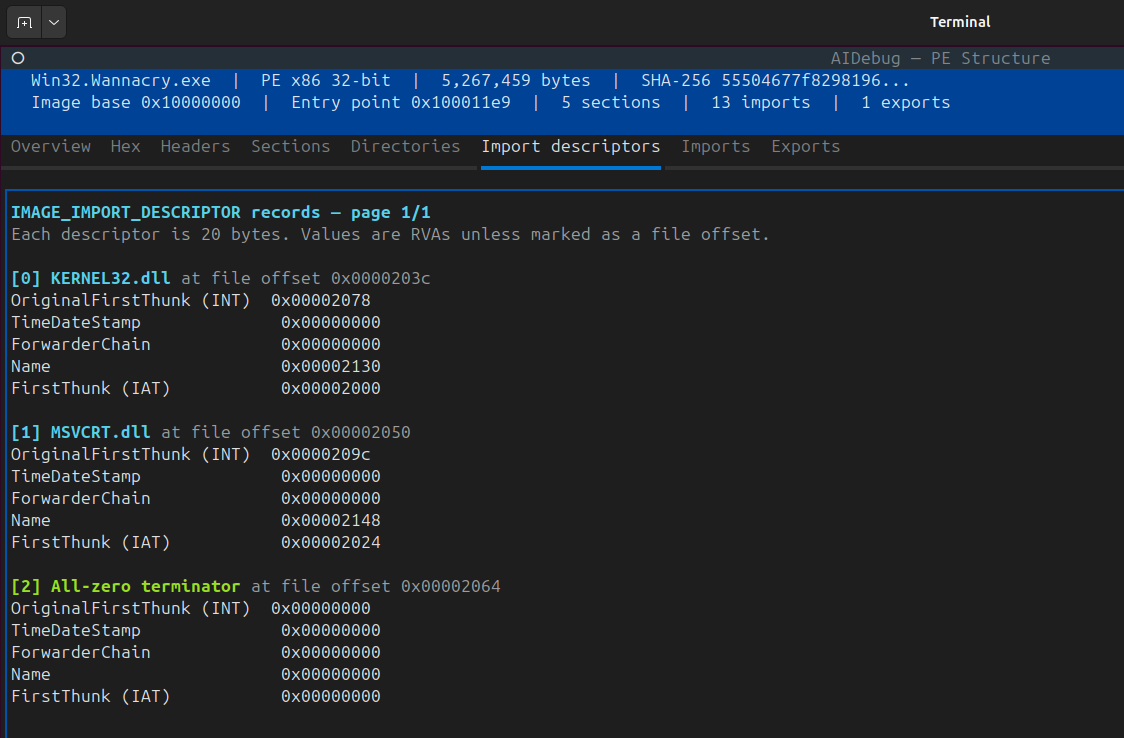Click MSVCRT INT value 0x0000209c
Viewport: 1124px width, 738px height.
point(320,454)
